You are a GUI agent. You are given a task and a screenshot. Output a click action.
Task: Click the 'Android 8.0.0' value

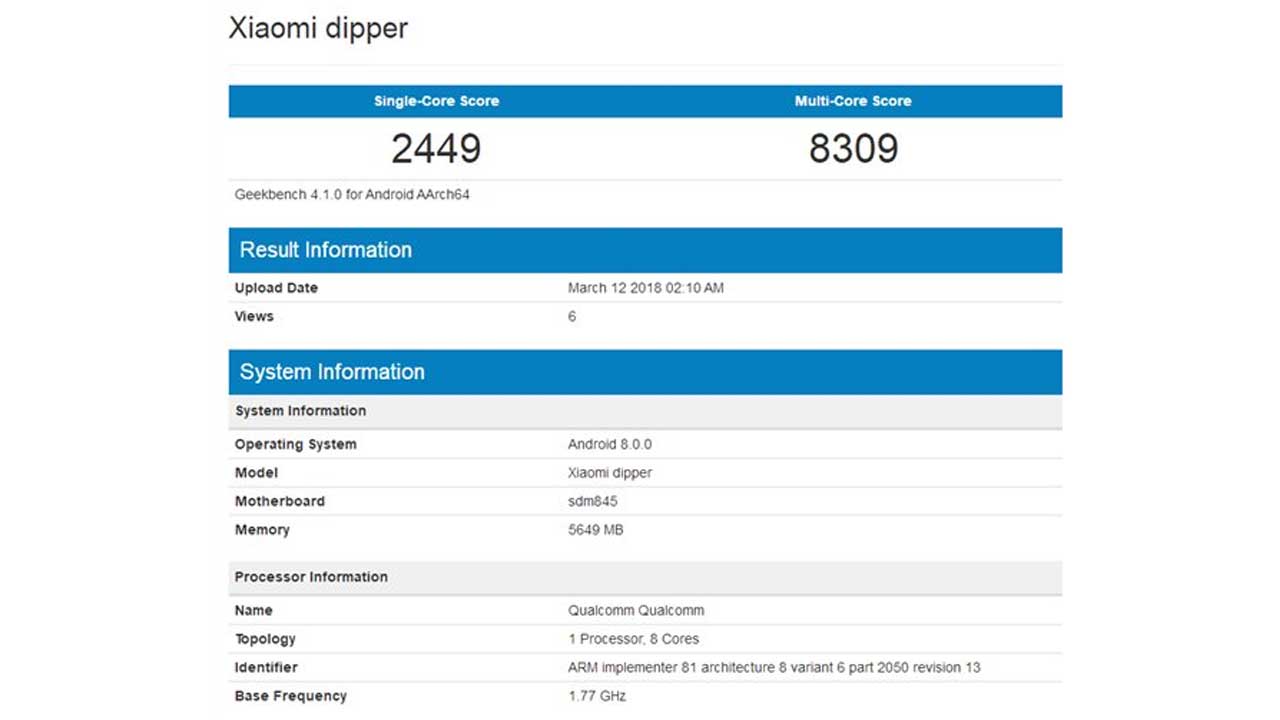[610, 444]
